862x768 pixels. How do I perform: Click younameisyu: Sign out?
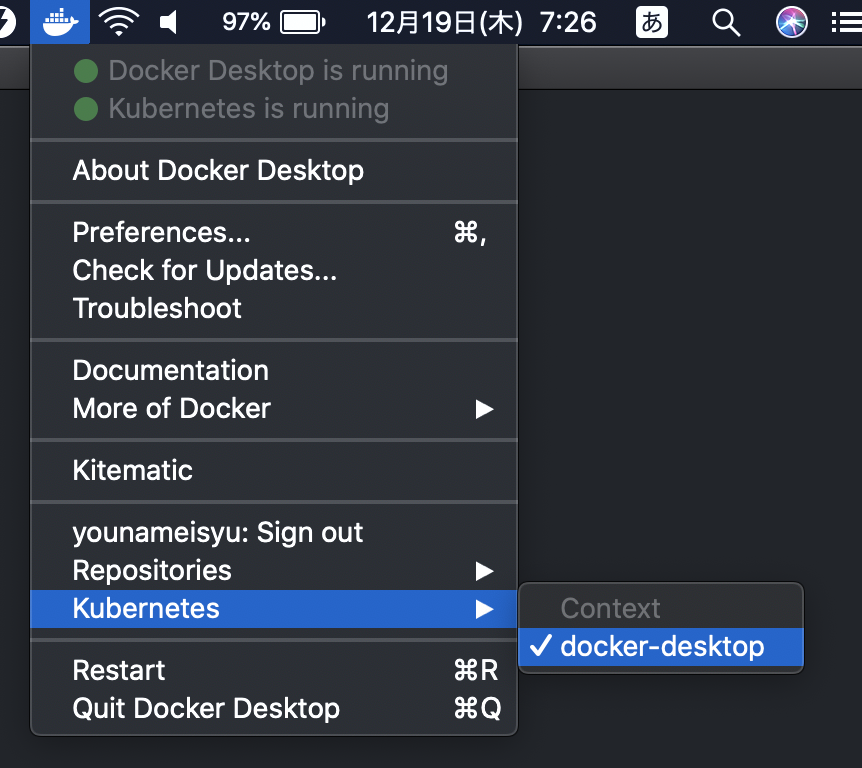tap(274, 532)
